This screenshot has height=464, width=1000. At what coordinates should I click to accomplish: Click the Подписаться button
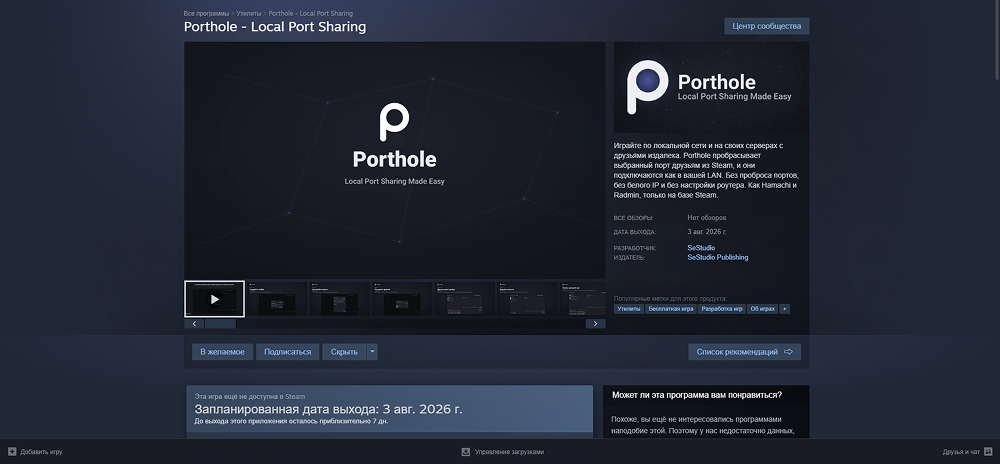(288, 352)
